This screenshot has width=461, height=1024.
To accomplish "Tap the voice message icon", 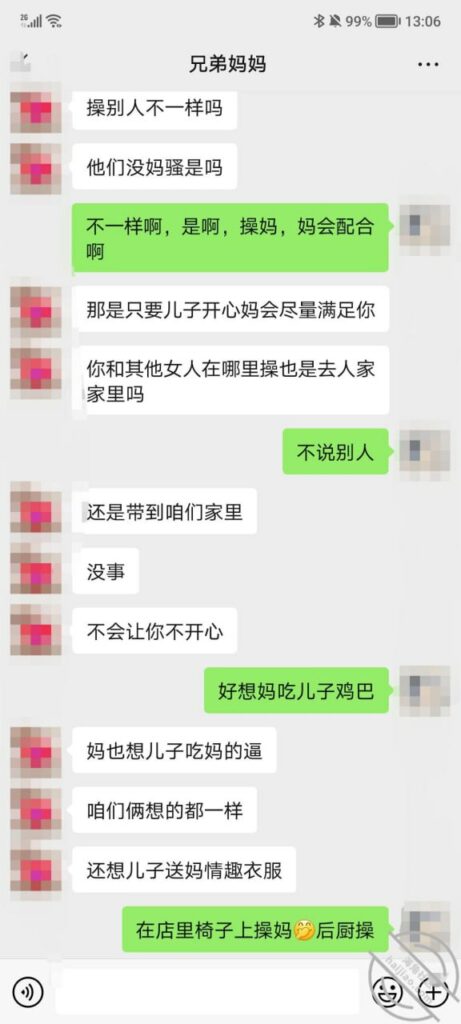I will pos(27,993).
